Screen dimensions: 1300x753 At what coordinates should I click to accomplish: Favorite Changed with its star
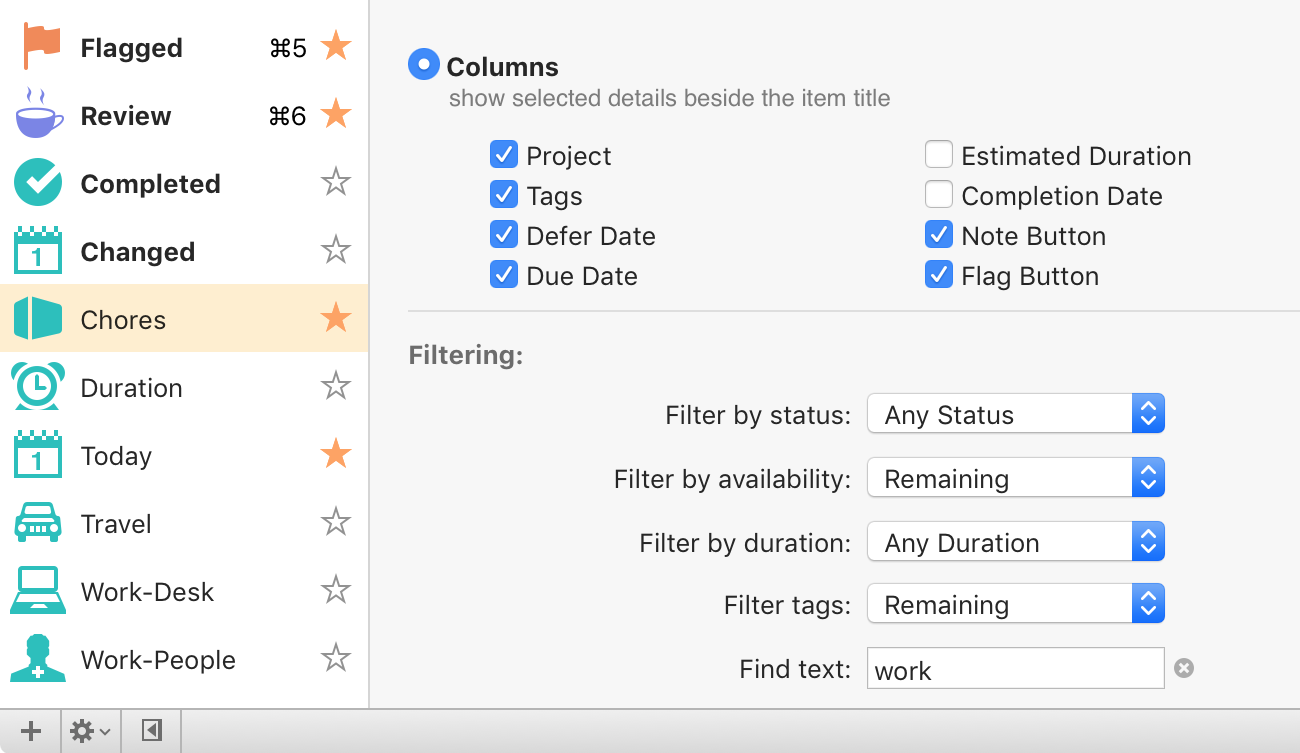(336, 250)
